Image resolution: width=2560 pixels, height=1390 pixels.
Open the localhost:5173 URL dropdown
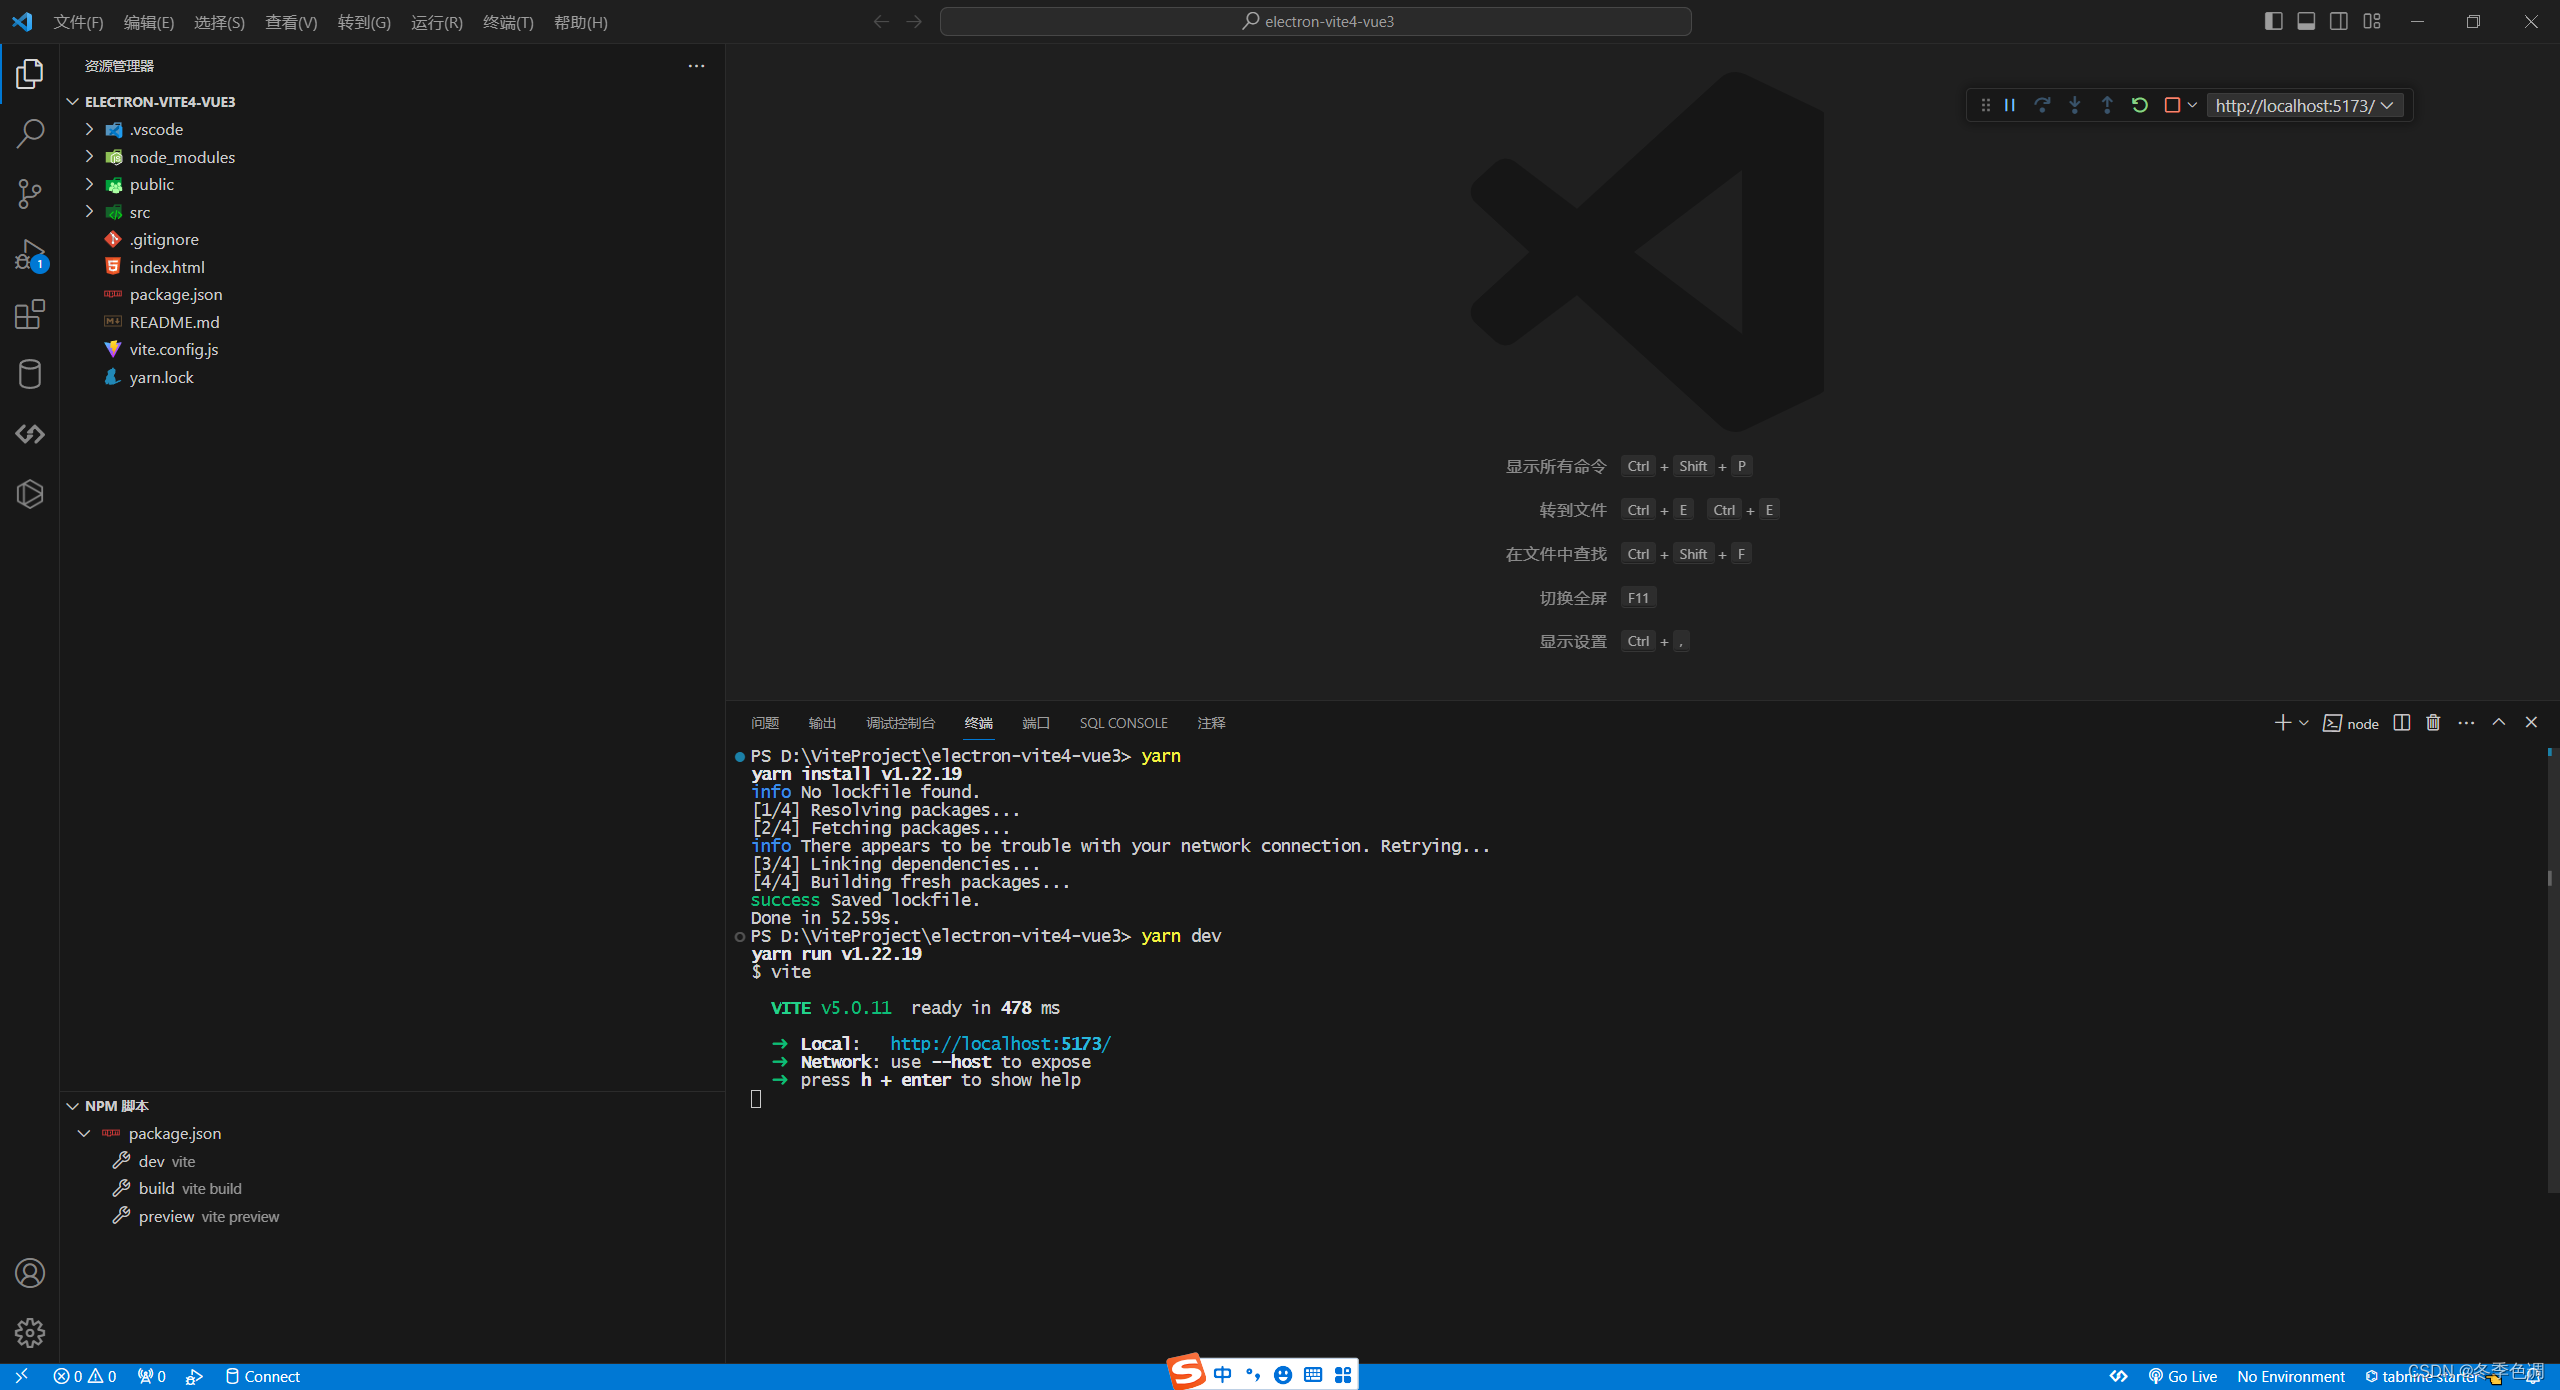coord(2386,105)
